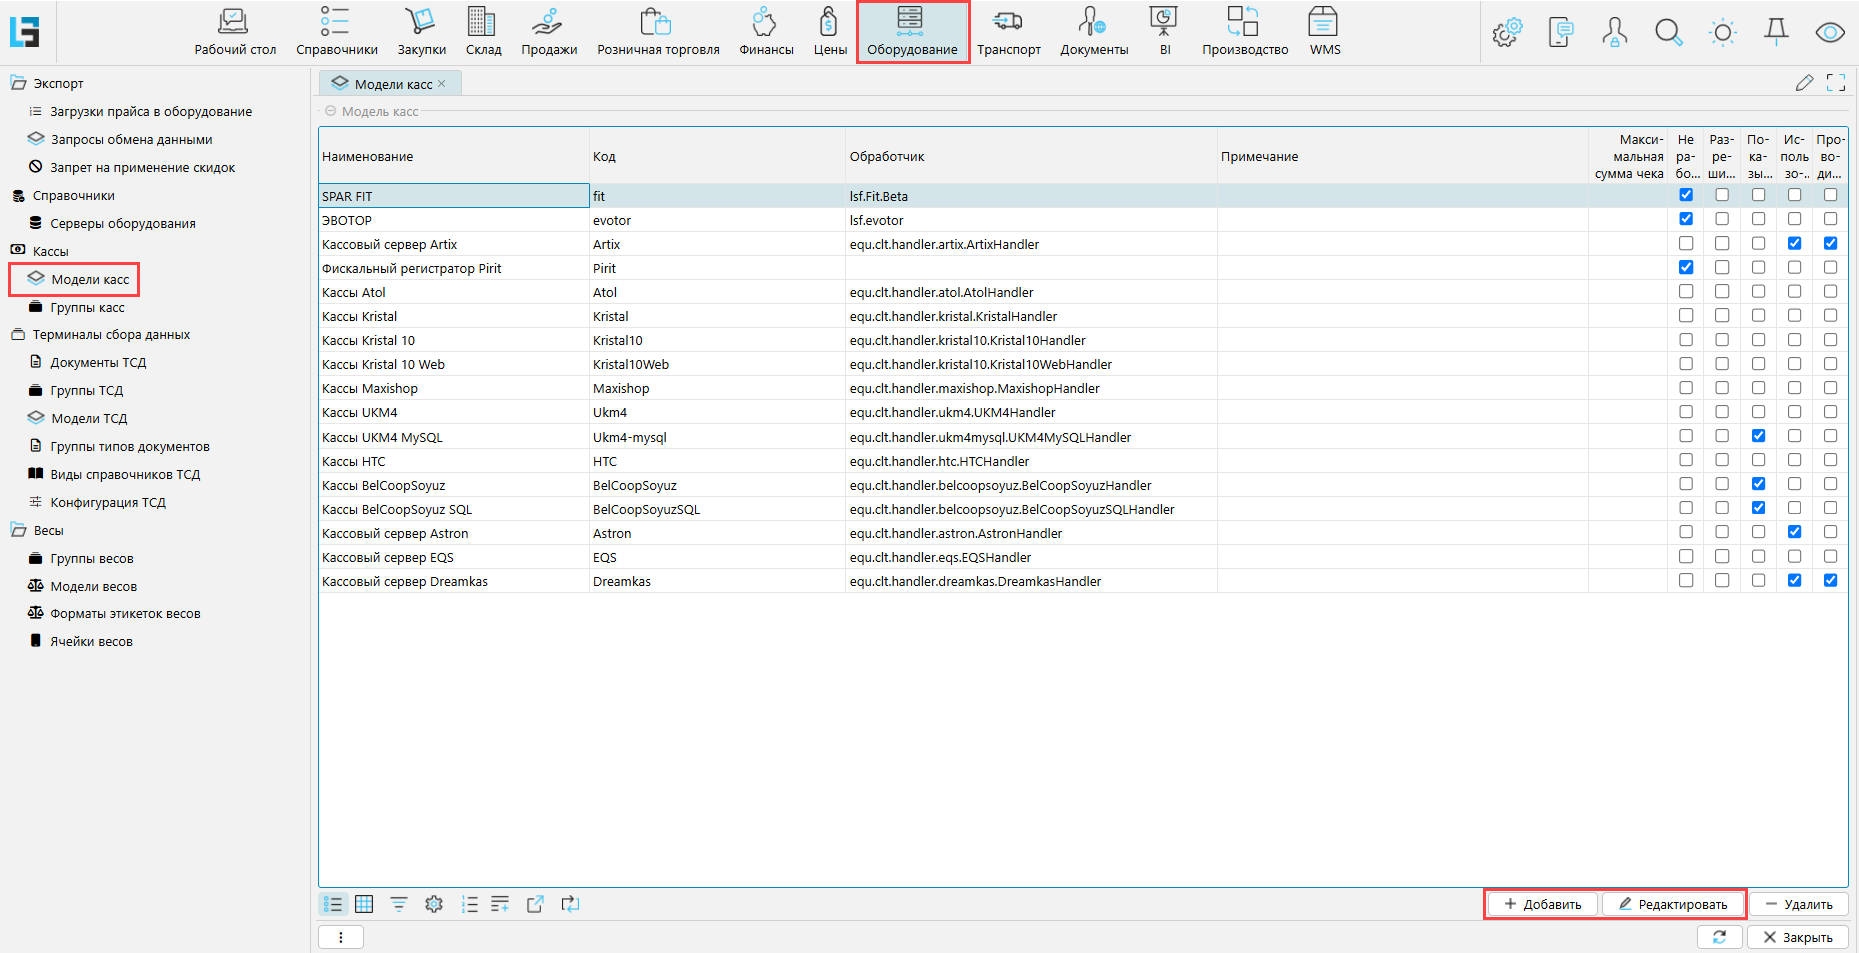This screenshot has width=1859, height=953.
Task: Click the pencil edit icon near the tab bar
Action: (x=1804, y=83)
